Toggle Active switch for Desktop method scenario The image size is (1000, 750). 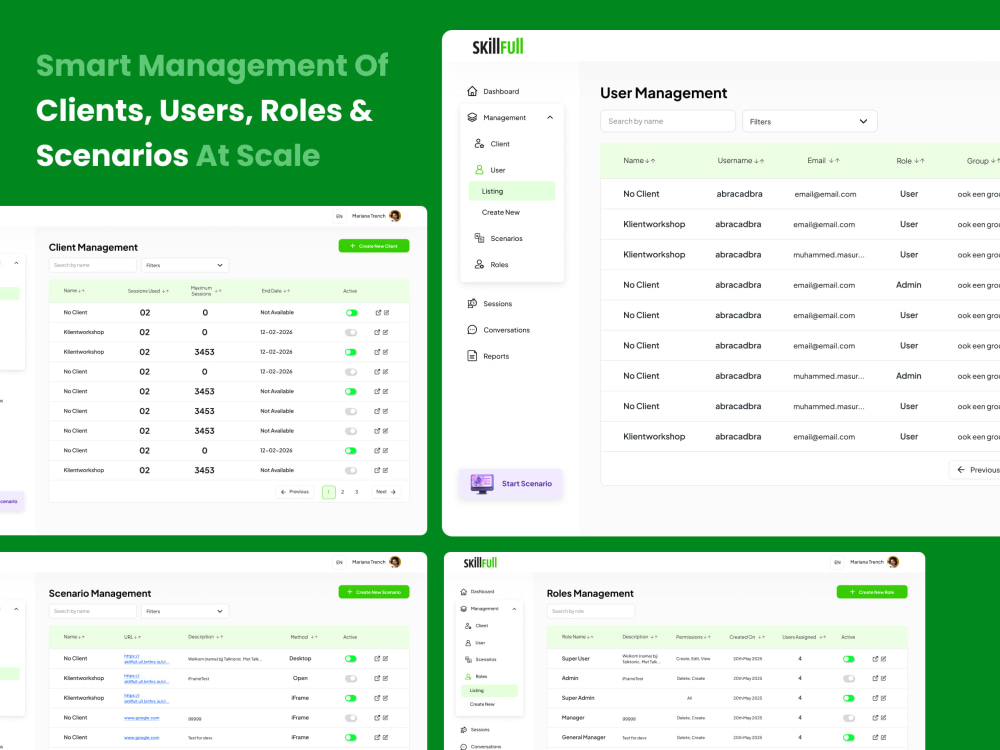click(350, 659)
